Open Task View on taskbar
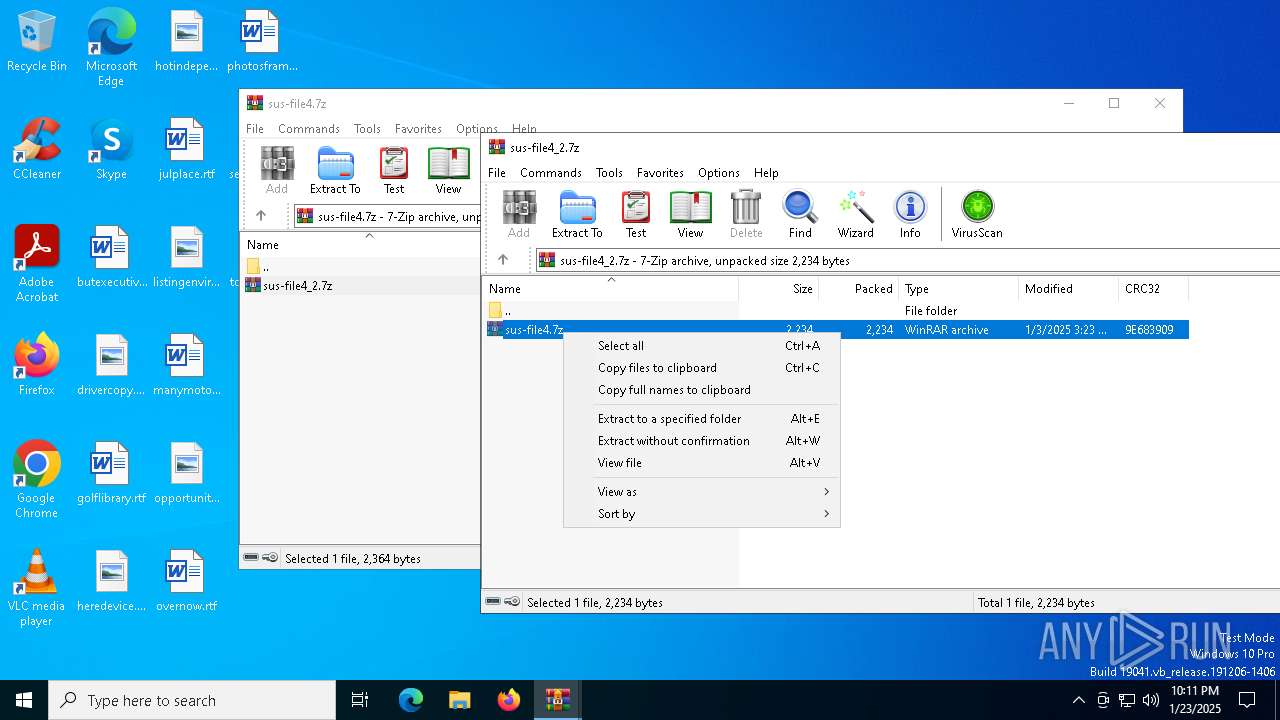 point(360,700)
